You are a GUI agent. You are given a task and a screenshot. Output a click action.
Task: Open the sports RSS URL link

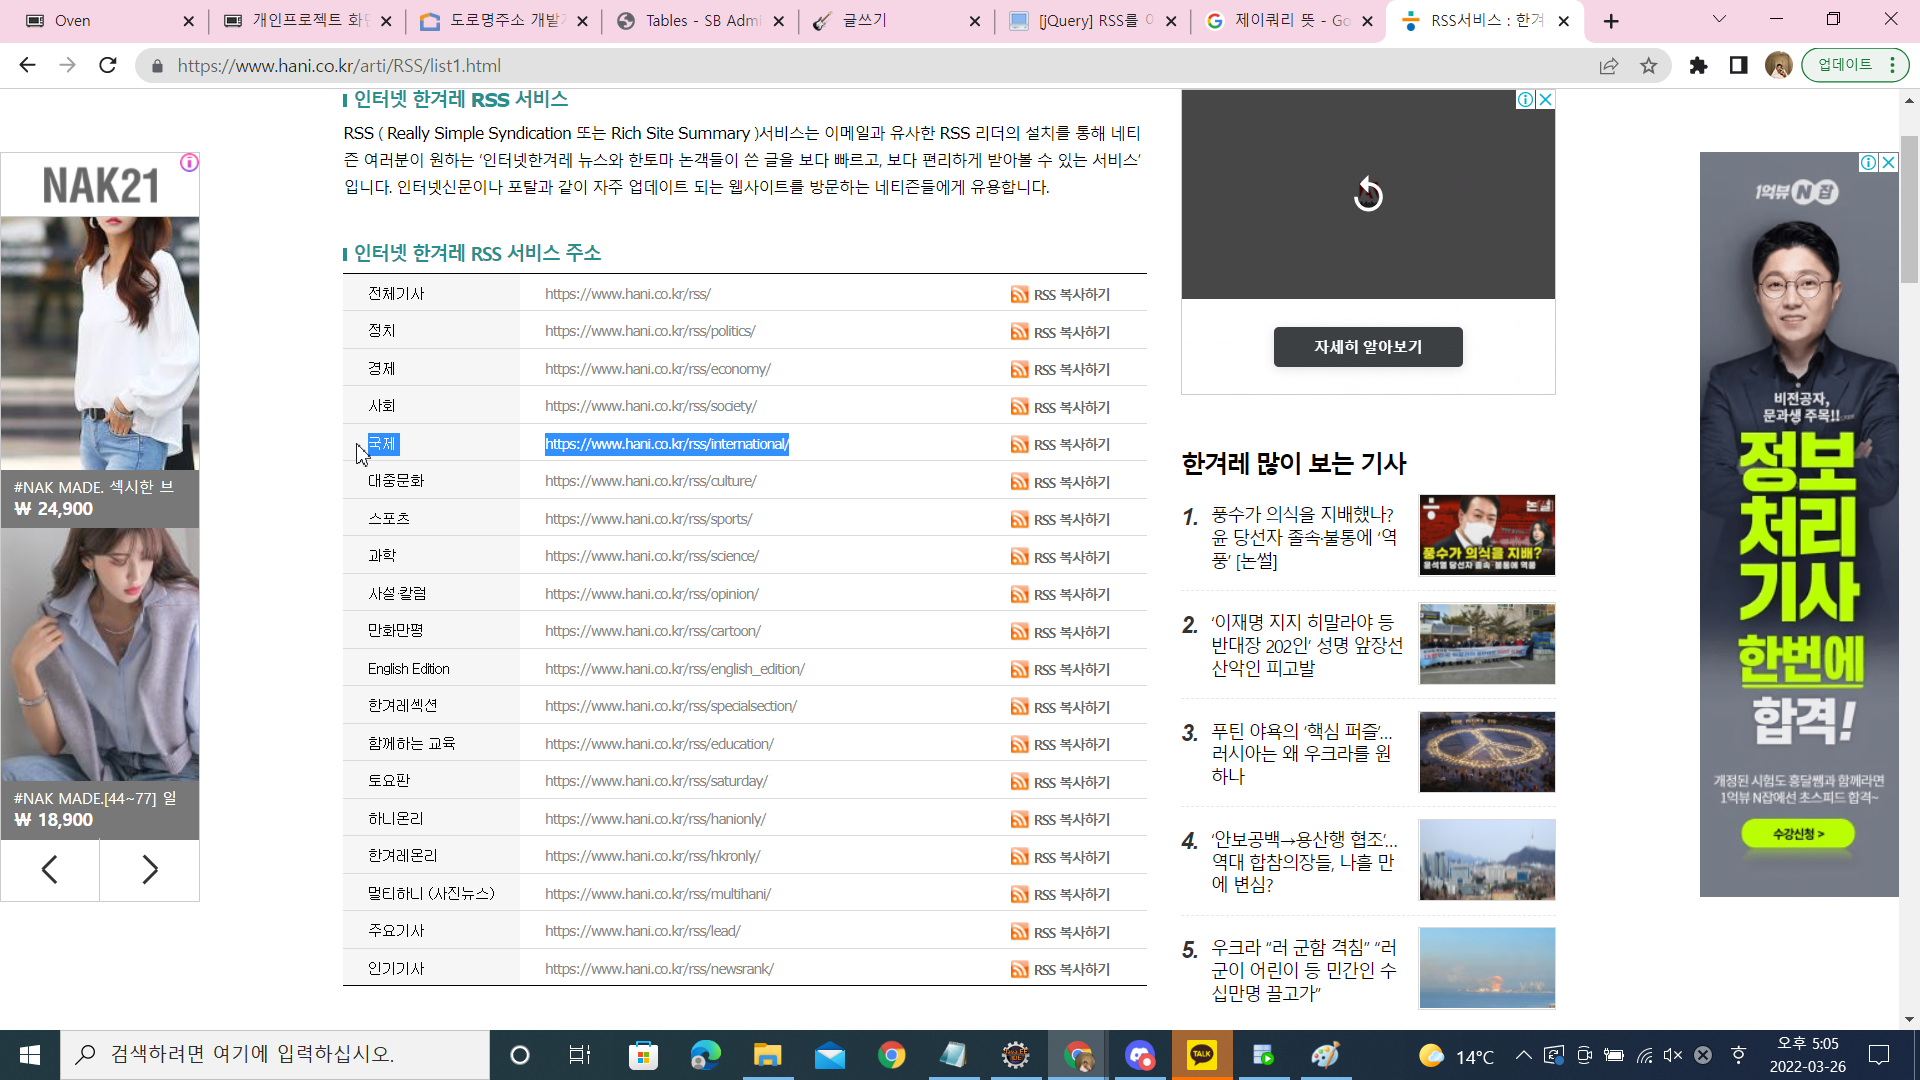tap(648, 519)
